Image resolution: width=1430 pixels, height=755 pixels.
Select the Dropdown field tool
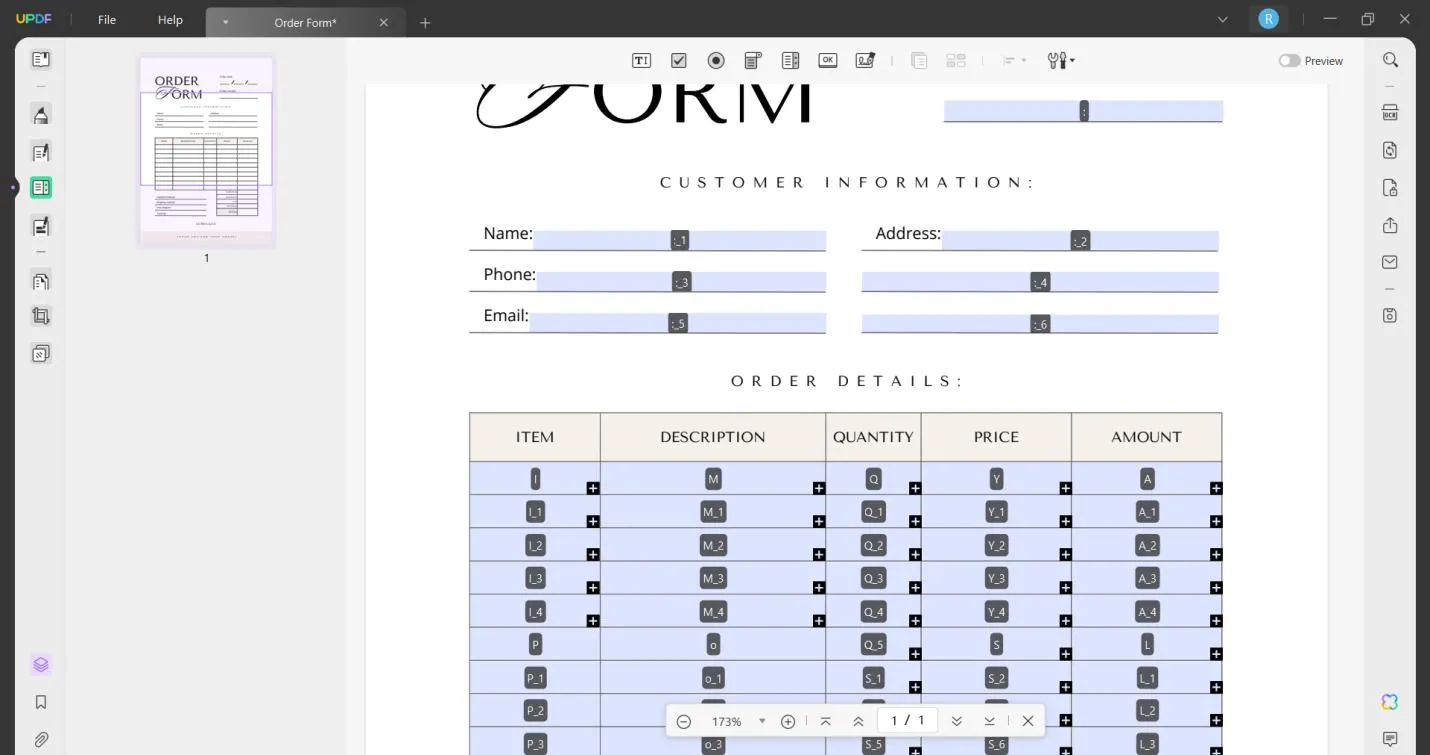(x=753, y=61)
